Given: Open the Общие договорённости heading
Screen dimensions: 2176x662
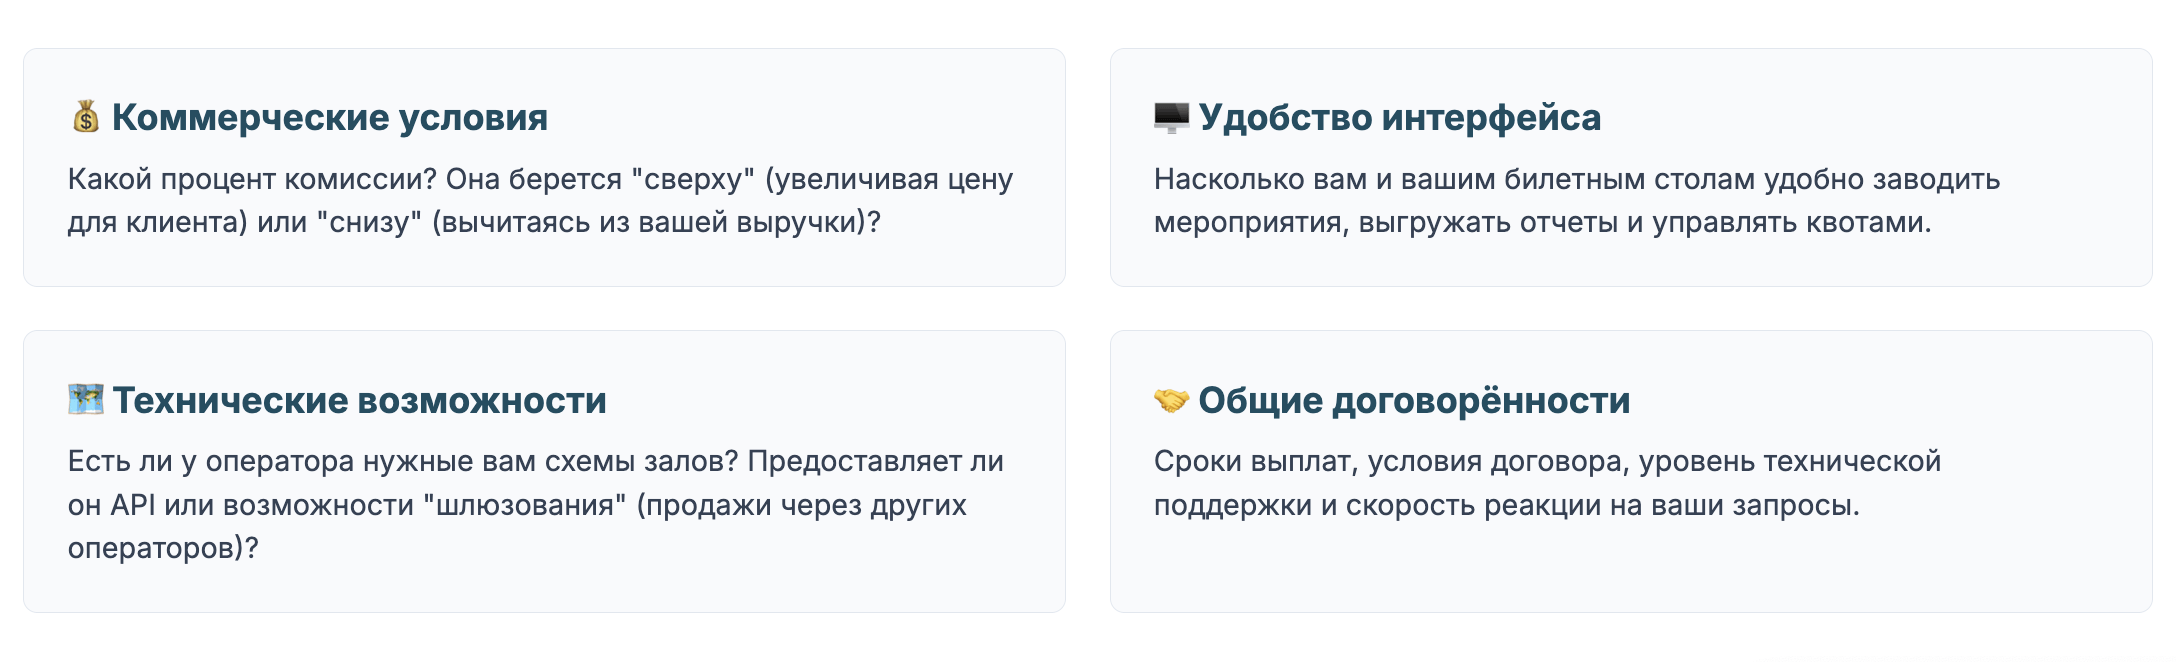Looking at the screenshot, I should pyautogui.click(x=1414, y=400).
